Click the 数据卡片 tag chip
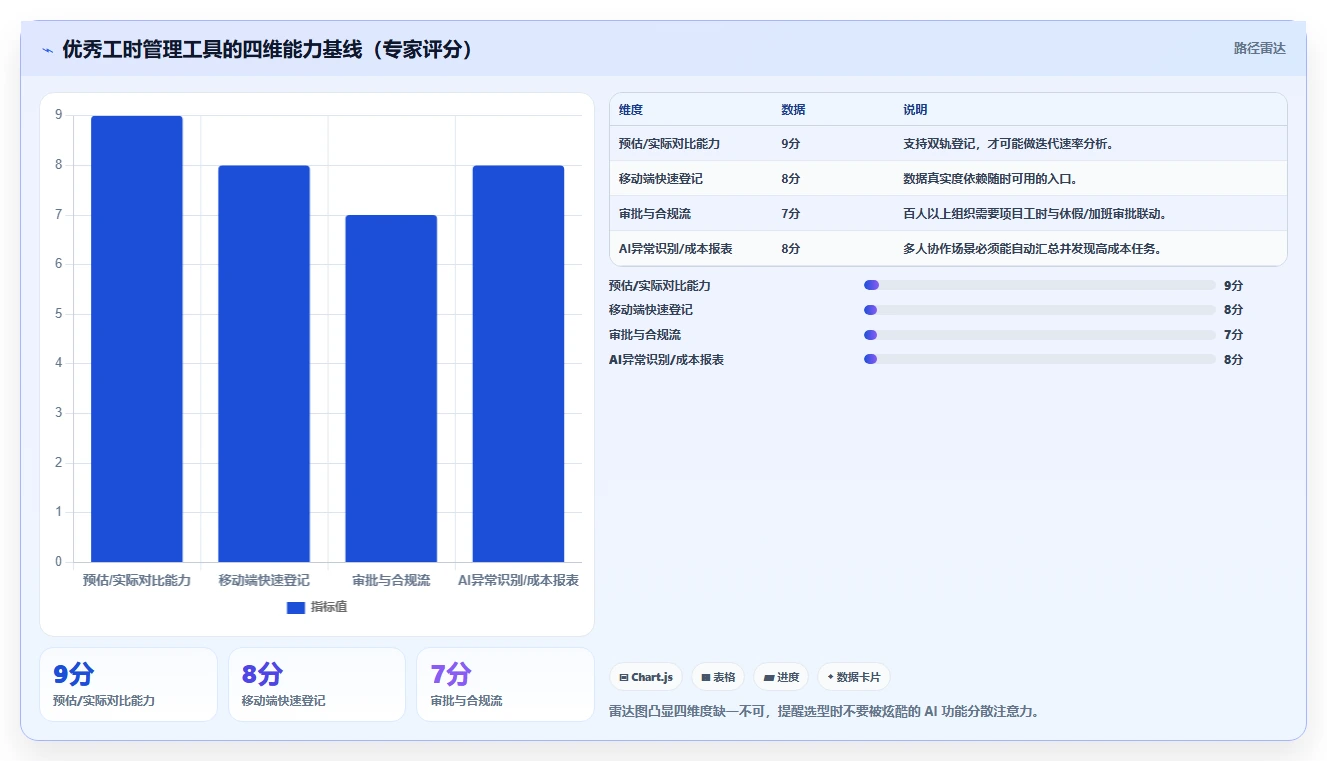The image size is (1327, 761). (854, 677)
